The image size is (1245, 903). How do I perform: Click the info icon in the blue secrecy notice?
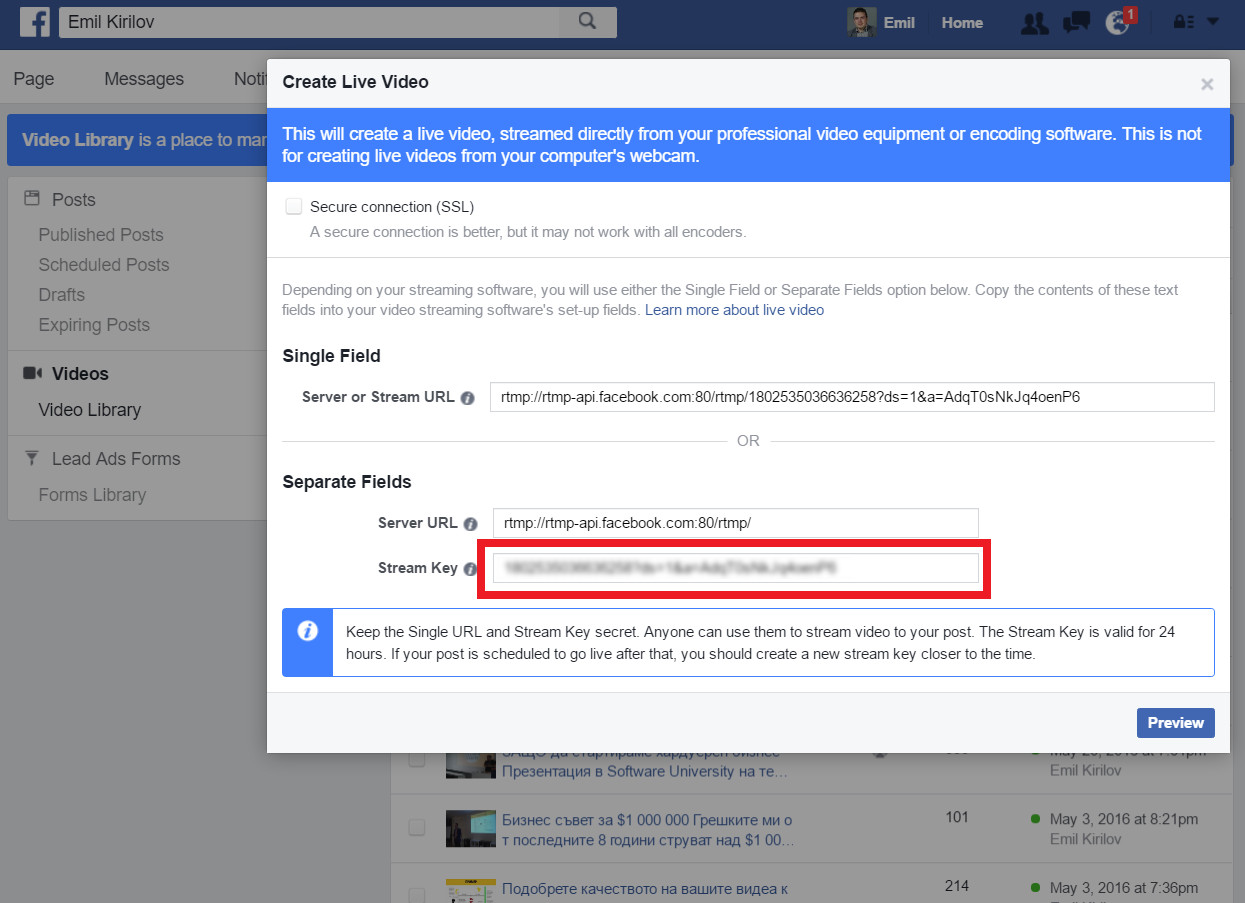pyautogui.click(x=308, y=631)
